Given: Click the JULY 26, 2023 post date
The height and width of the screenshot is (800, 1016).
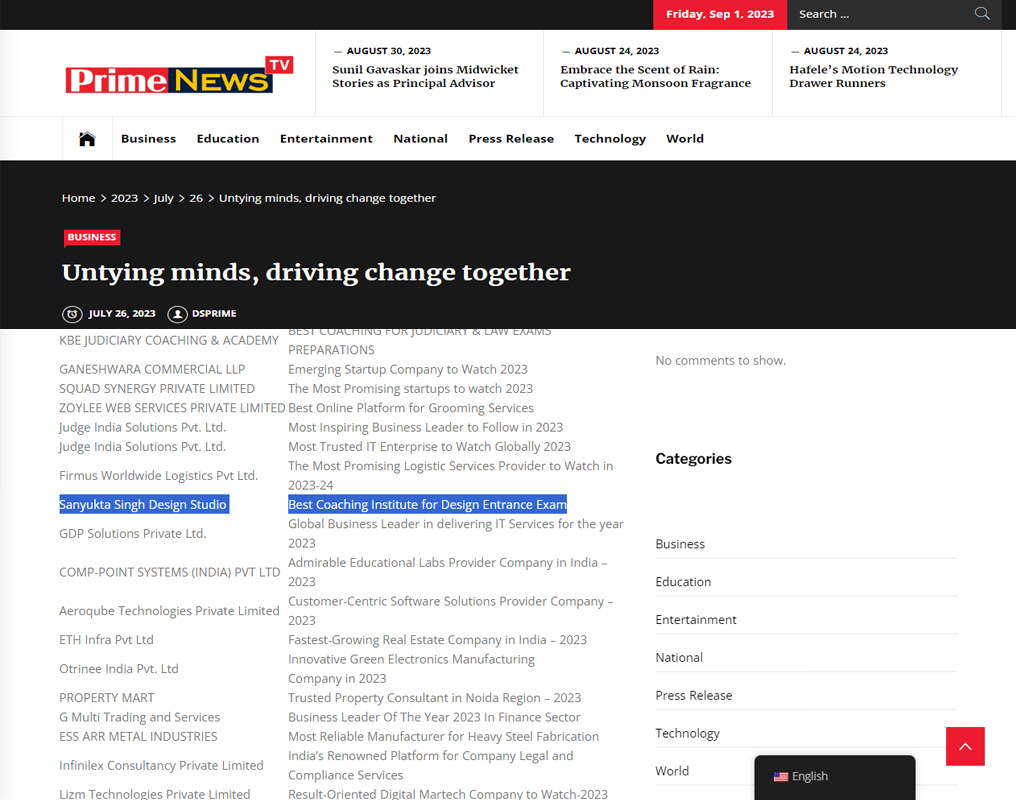Looking at the screenshot, I should (x=122, y=314).
